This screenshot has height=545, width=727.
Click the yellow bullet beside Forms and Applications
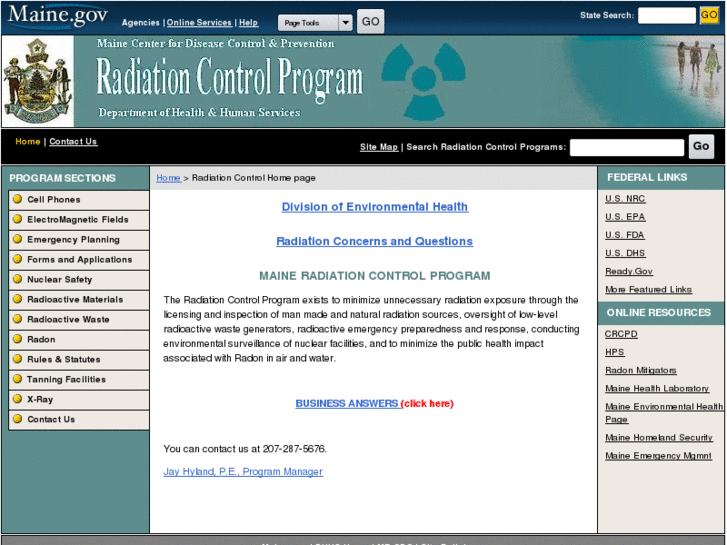point(18,259)
